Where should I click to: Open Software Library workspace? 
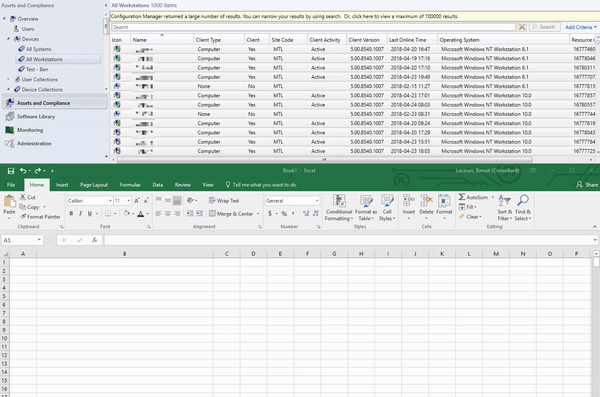pyautogui.click(x=36, y=117)
